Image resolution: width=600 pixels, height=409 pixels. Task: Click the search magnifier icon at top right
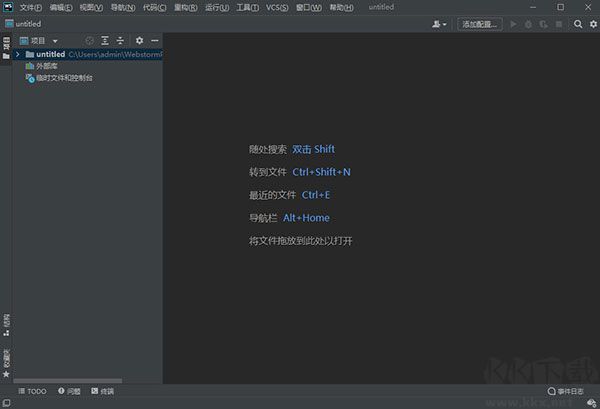pos(578,24)
